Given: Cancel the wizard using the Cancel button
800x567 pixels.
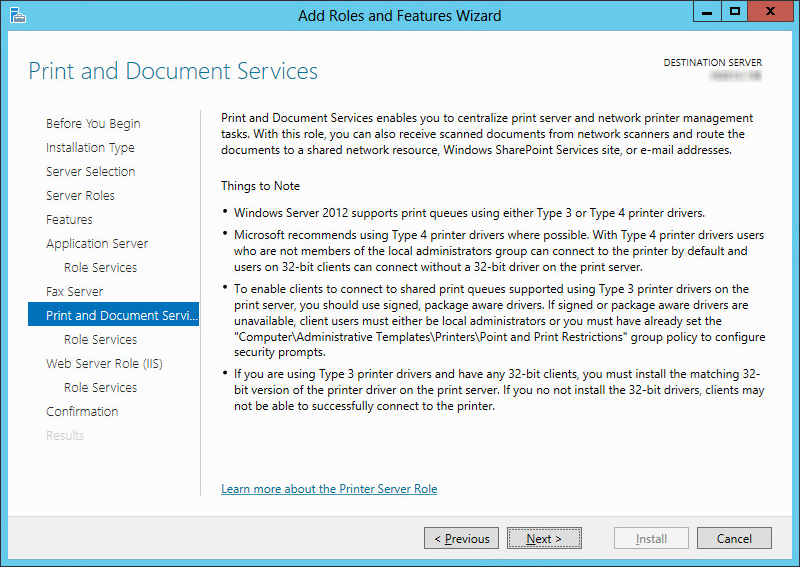Looking at the screenshot, I should pos(734,539).
